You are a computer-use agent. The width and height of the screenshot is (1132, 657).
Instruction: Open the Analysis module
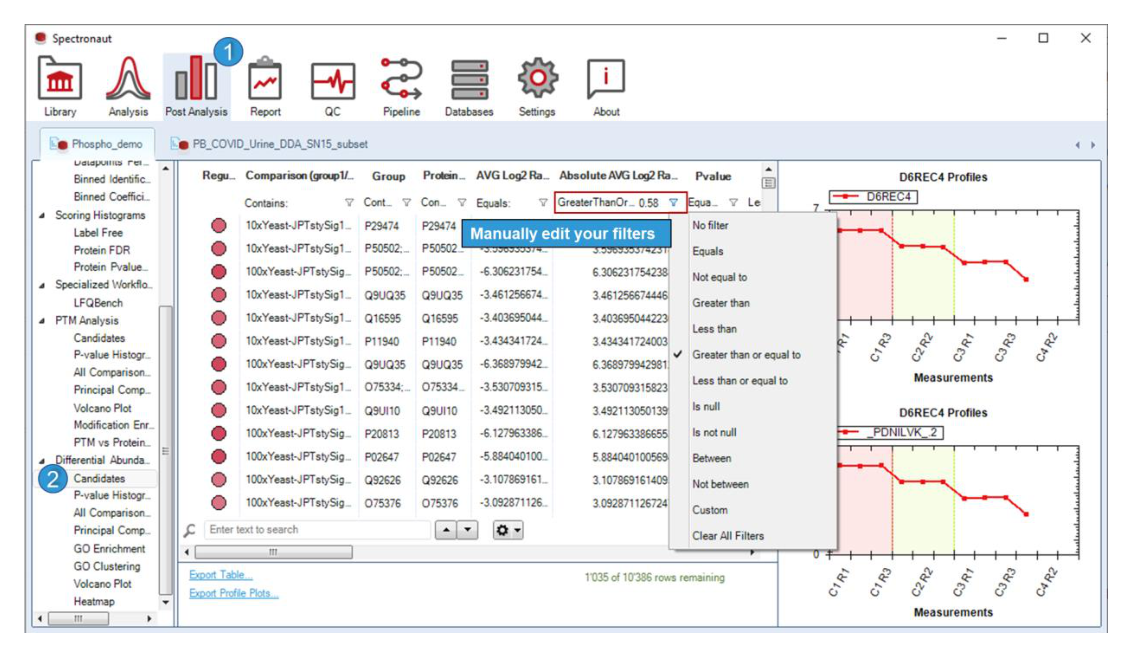click(128, 87)
